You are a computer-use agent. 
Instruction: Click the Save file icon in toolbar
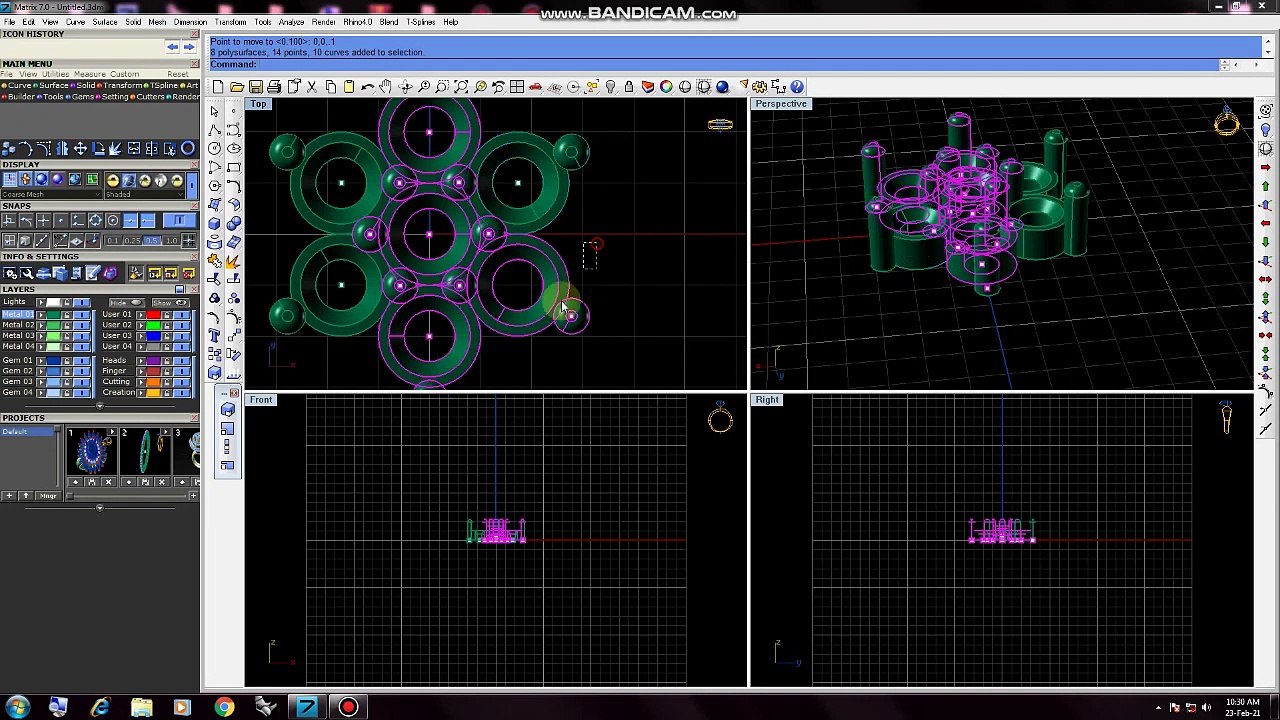pyautogui.click(x=256, y=87)
